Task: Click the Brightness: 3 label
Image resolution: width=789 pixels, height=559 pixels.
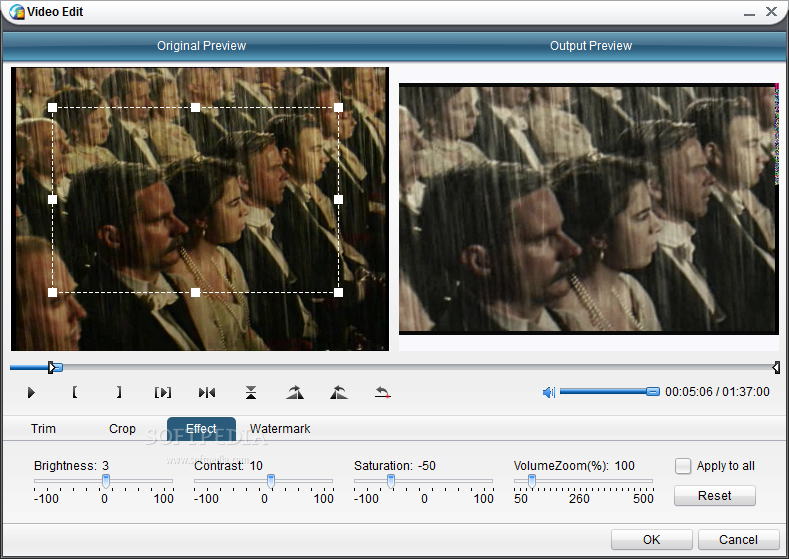Action: point(71,466)
